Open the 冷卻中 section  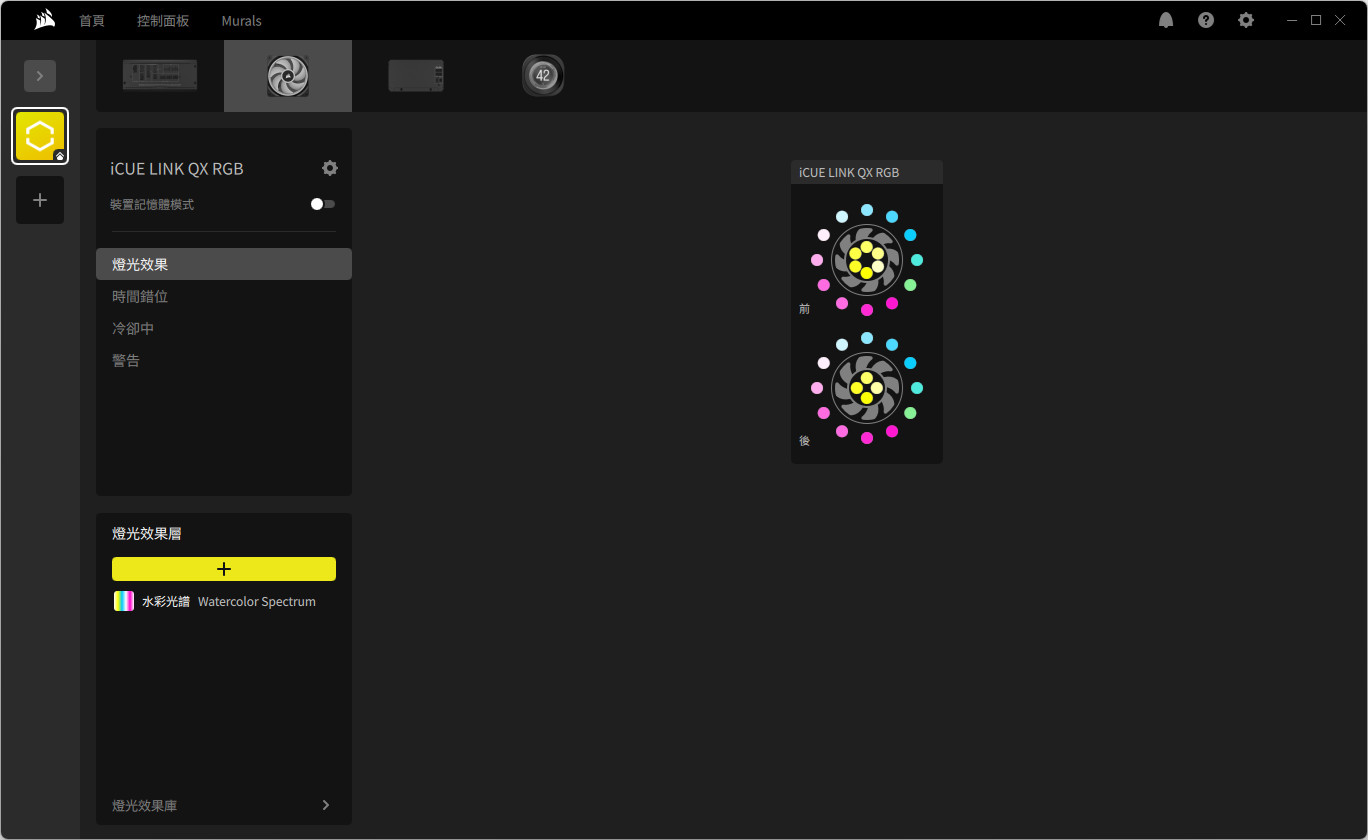click(x=133, y=329)
